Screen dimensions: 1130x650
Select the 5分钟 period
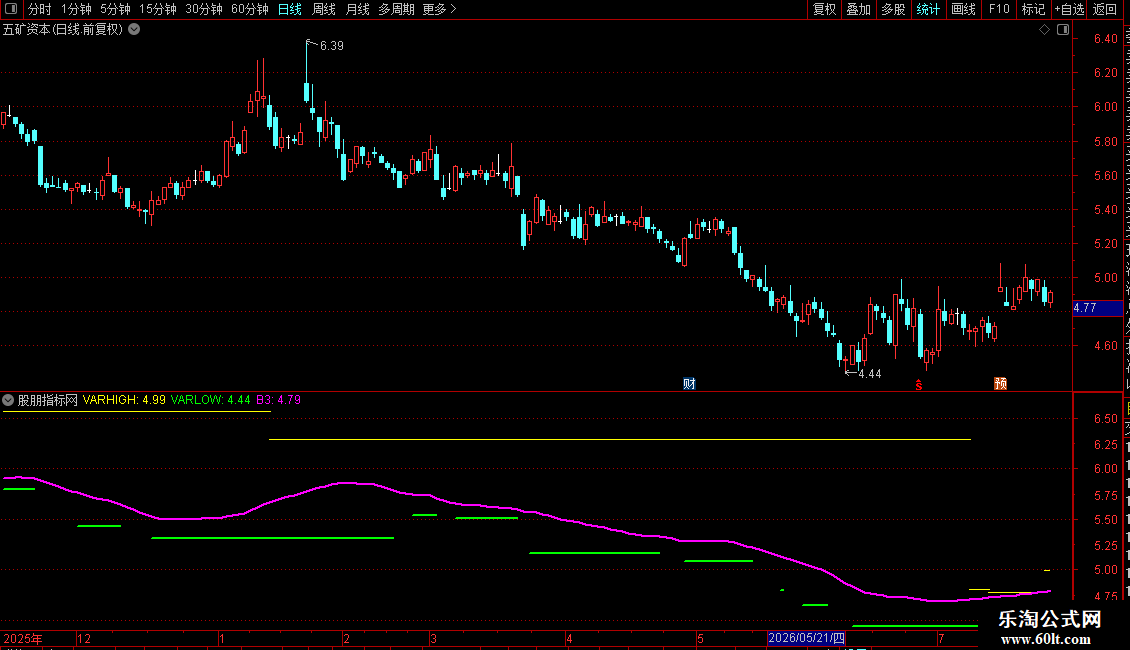point(115,9)
